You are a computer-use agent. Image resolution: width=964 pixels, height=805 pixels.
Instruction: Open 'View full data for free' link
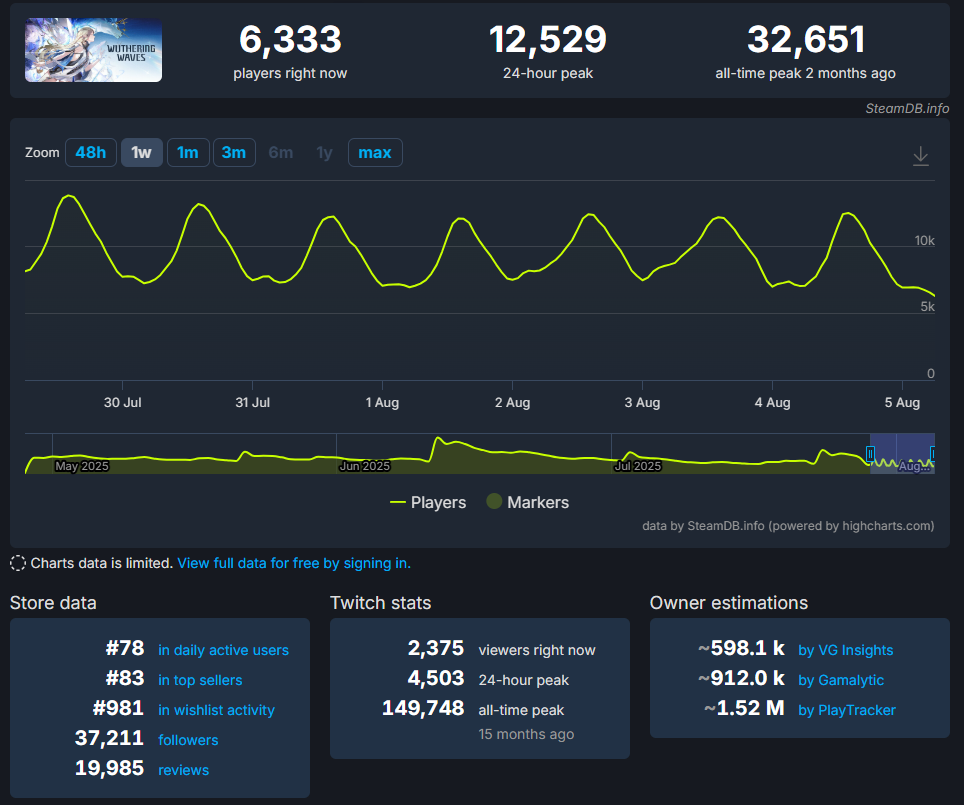tap(294, 563)
